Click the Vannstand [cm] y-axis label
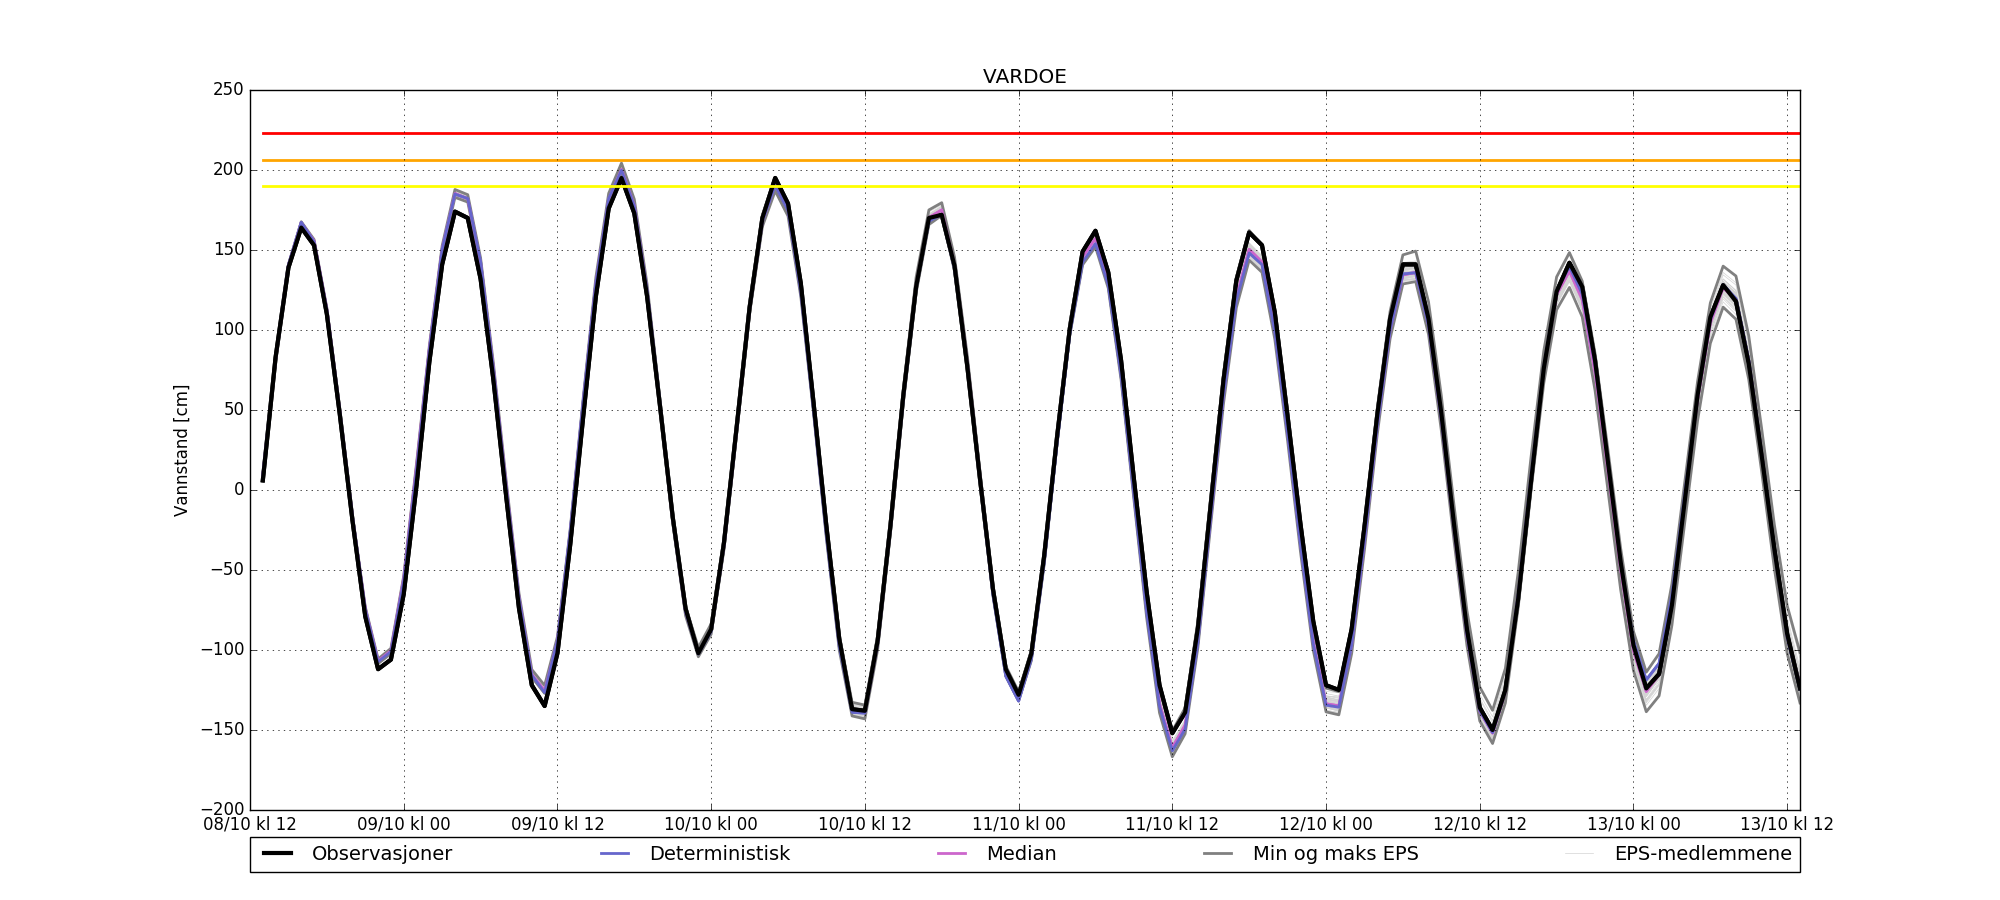This screenshot has height=900, width=2000. point(181,450)
